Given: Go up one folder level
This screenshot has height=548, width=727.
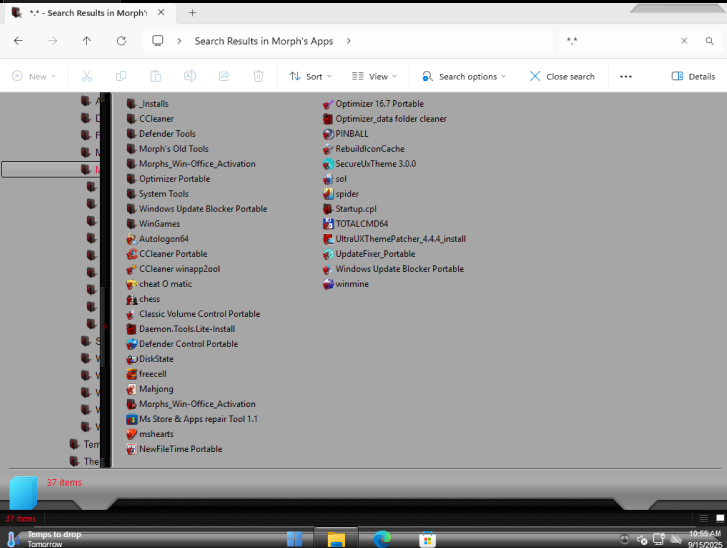Looking at the screenshot, I should (x=87, y=41).
